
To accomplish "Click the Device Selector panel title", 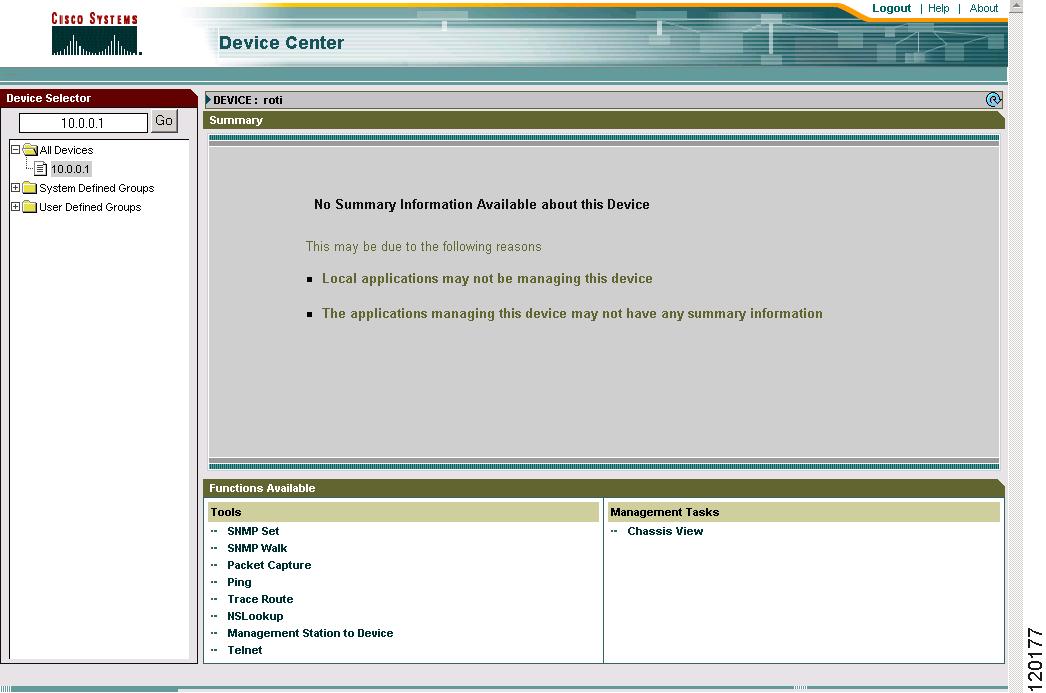I will 49,98.
